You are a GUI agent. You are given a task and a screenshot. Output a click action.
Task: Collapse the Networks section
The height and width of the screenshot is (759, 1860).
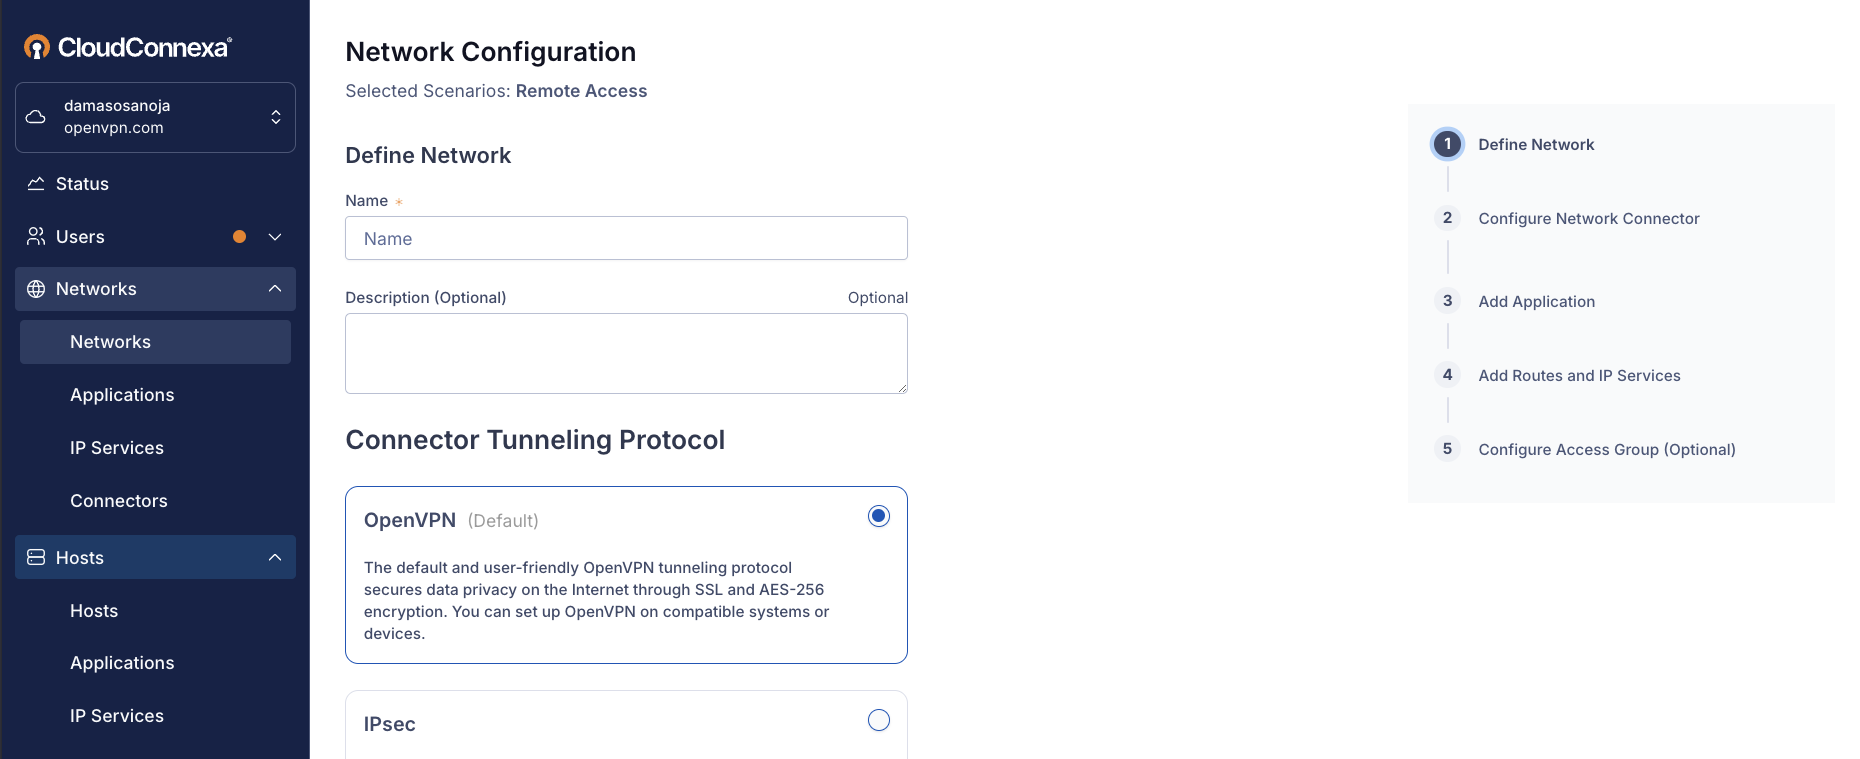pyautogui.click(x=275, y=288)
